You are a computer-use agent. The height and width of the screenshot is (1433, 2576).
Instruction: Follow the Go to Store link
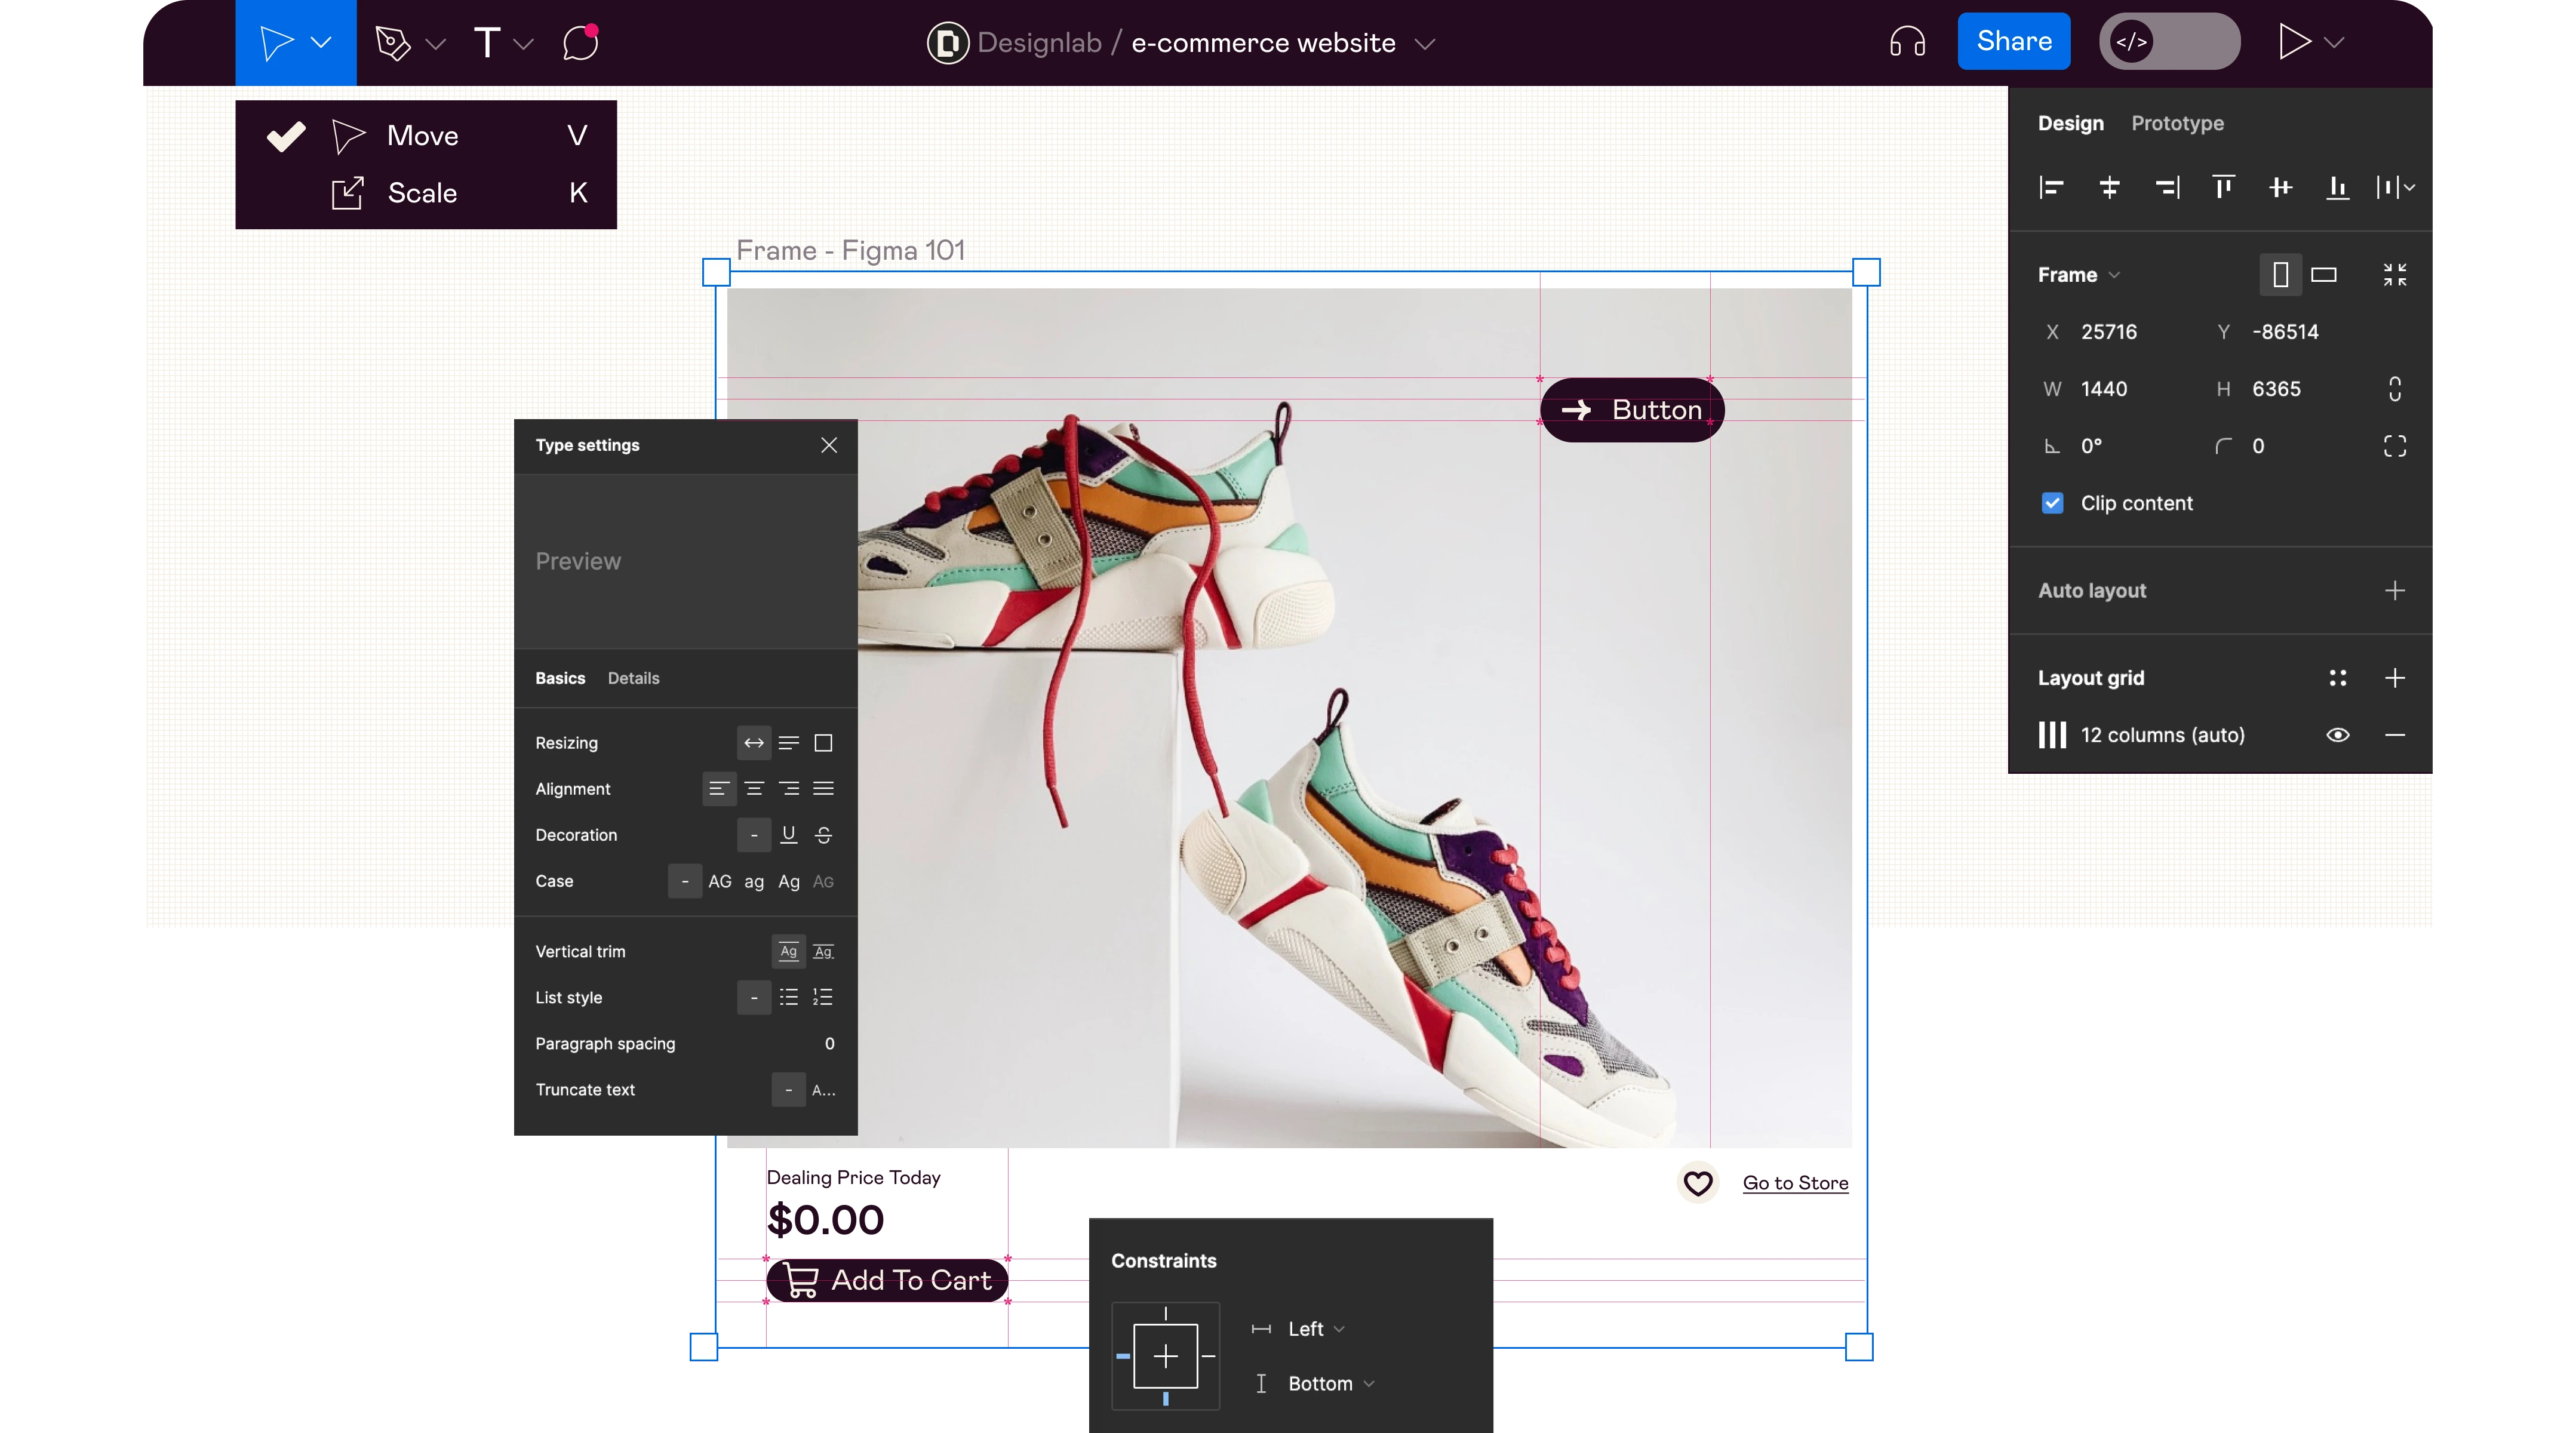click(1795, 1183)
